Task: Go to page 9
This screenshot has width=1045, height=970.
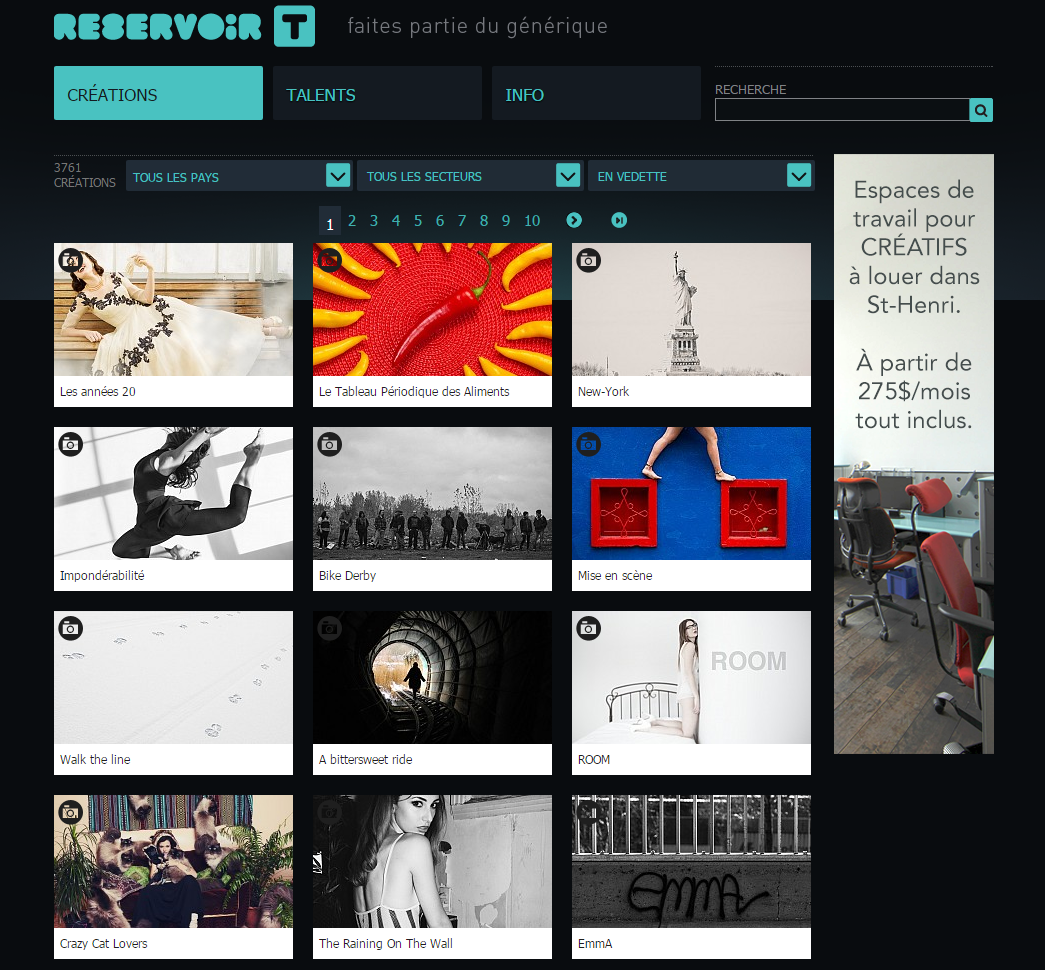Action: (506, 221)
